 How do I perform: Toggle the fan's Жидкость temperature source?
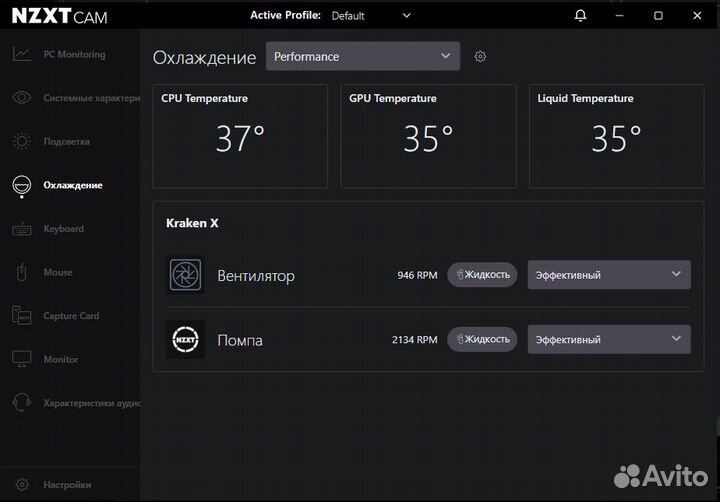(482, 275)
